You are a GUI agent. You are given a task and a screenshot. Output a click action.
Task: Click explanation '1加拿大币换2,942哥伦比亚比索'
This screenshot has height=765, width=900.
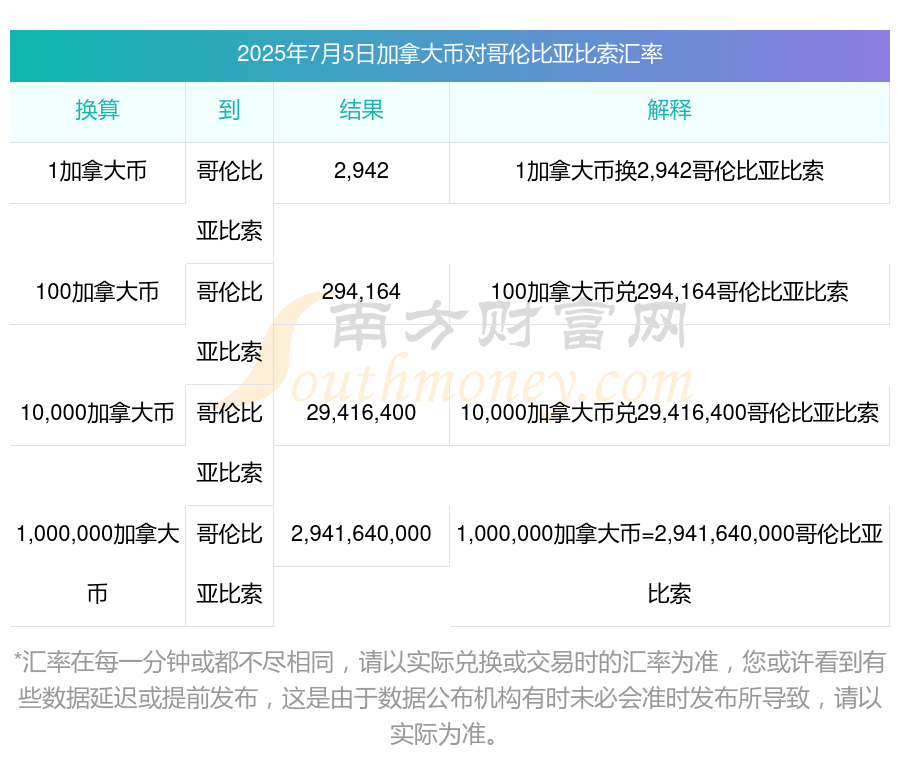point(669,171)
